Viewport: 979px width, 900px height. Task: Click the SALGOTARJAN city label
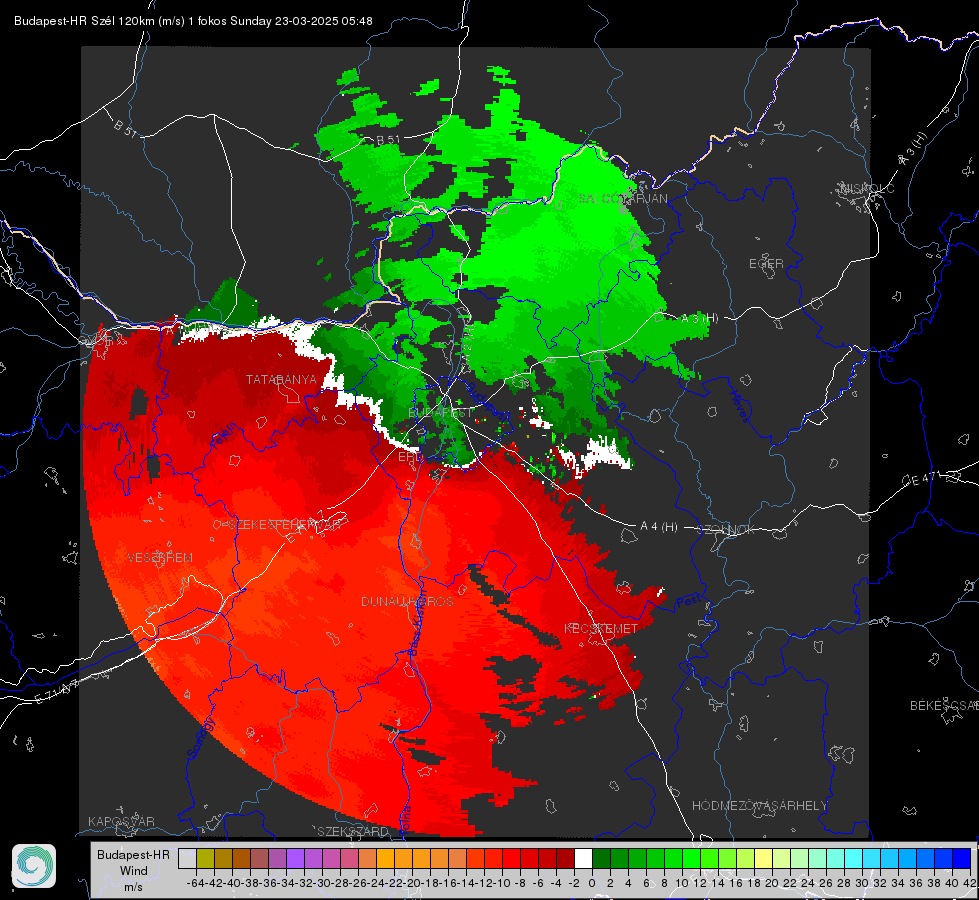pos(623,199)
